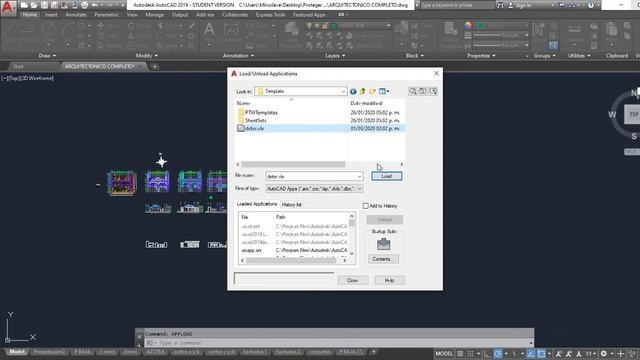Viewport: 640px width, 360px height.
Task: Go up one folder level in dialog
Action: 362,91
